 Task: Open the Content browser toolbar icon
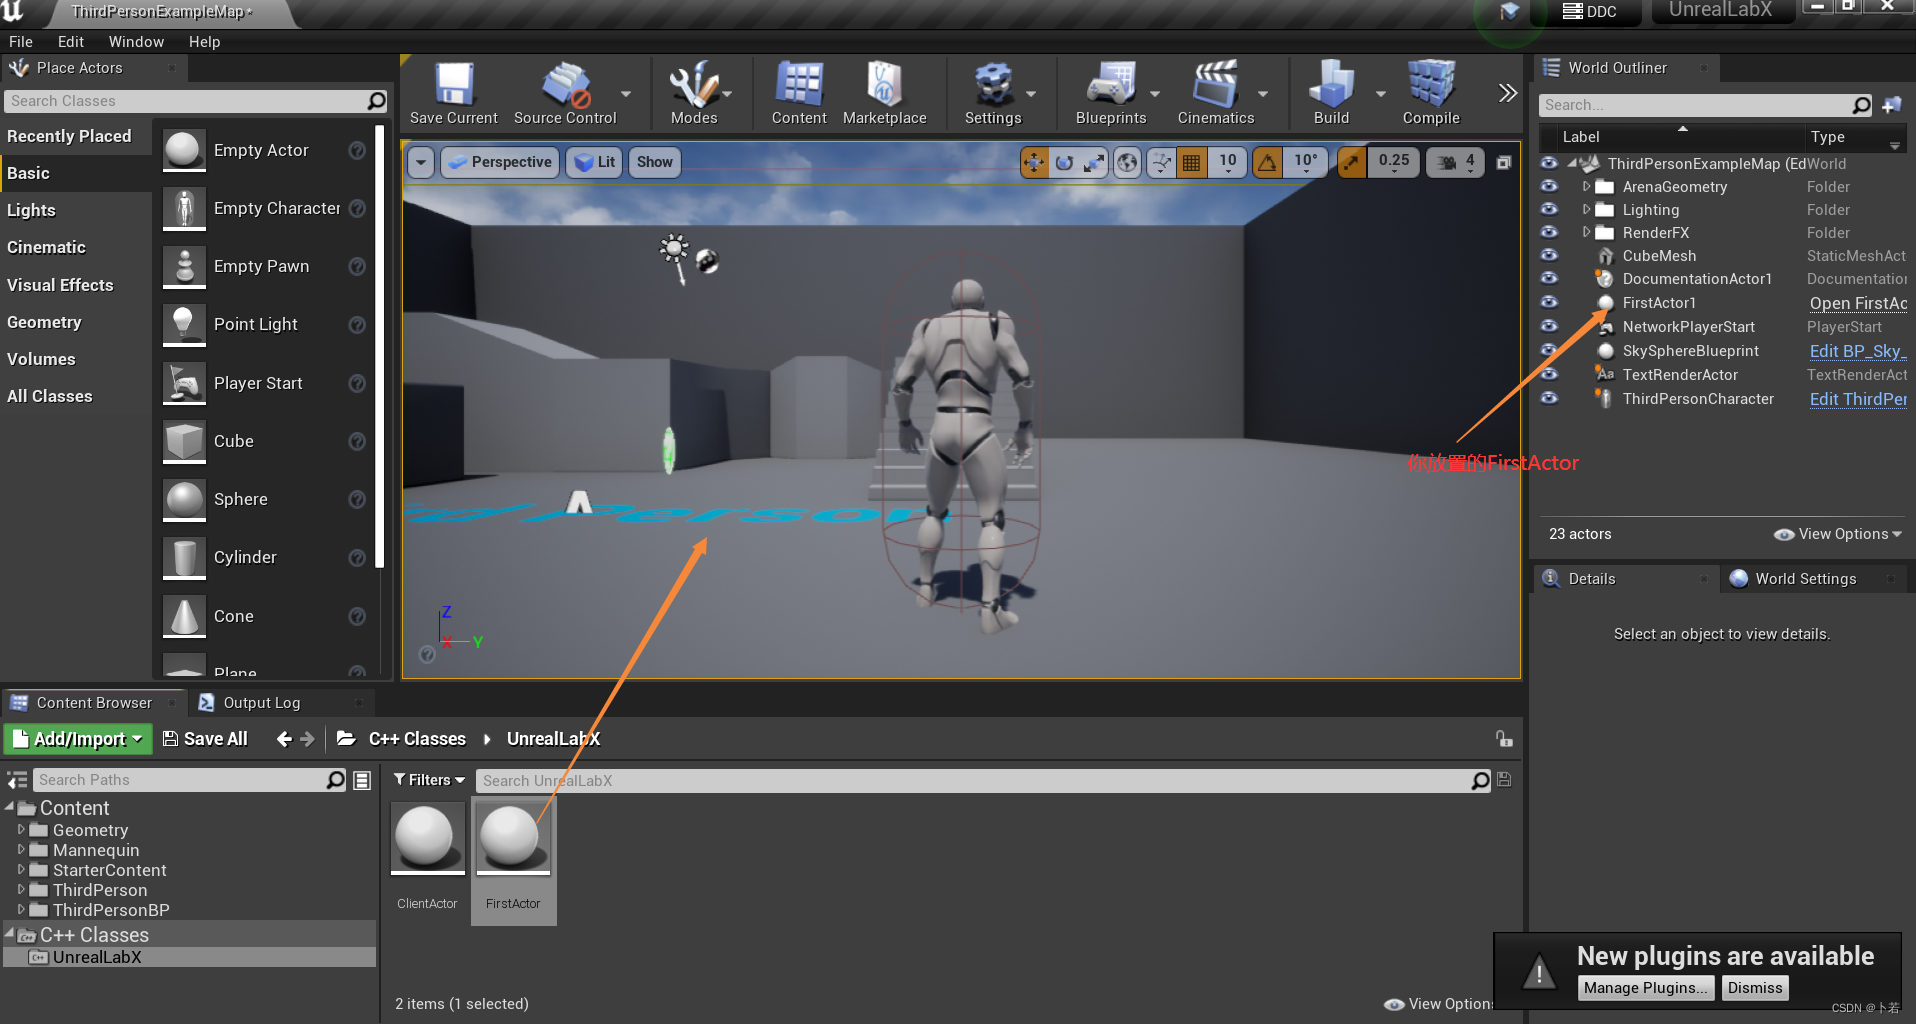click(x=799, y=93)
